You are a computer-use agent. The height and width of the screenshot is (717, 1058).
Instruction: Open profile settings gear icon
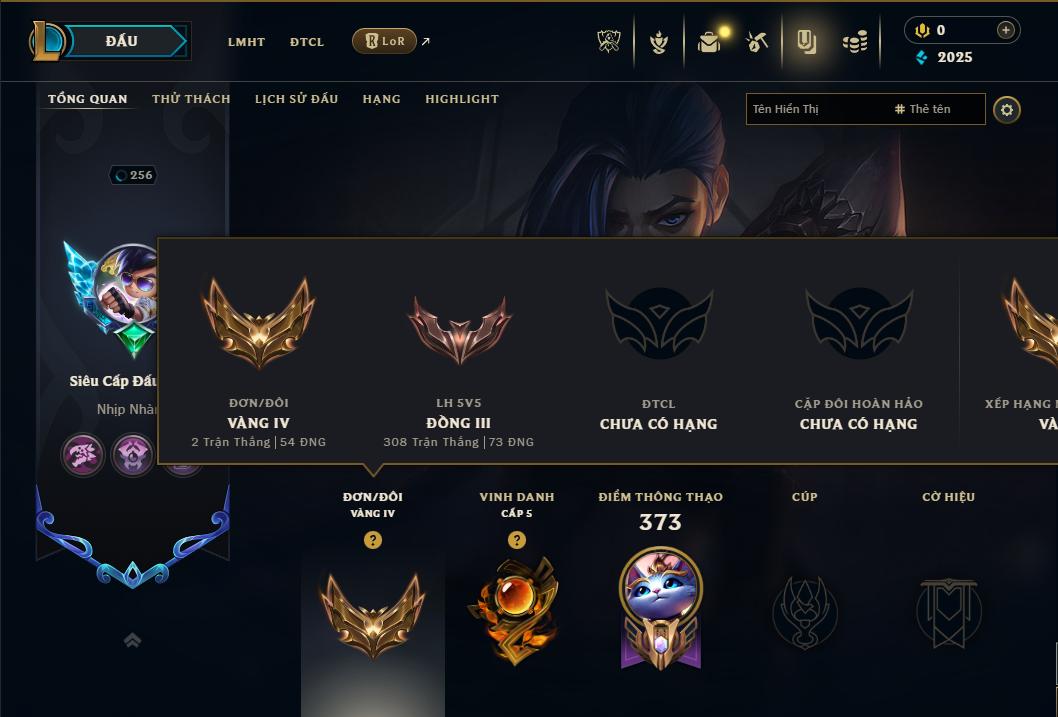tap(1007, 110)
